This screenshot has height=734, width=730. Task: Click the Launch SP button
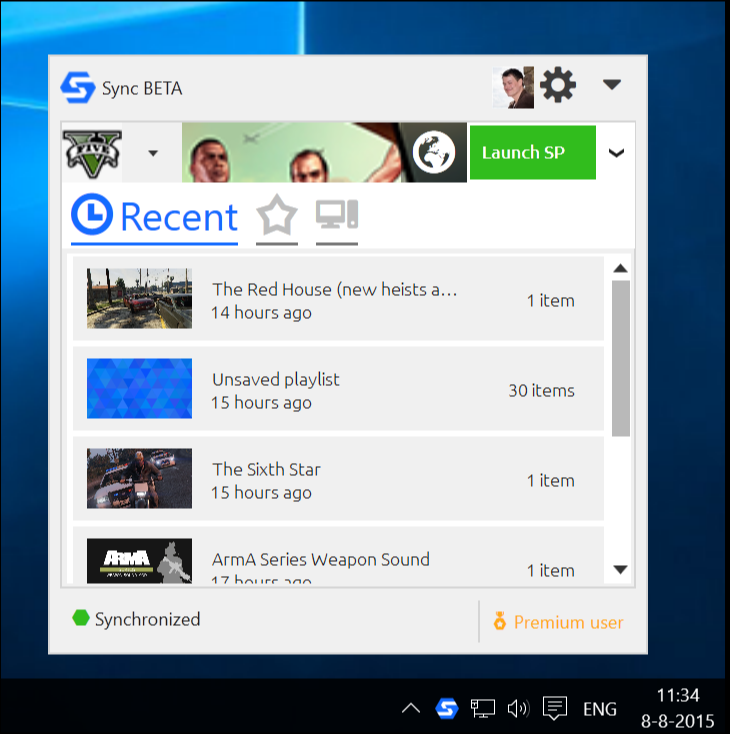[x=532, y=152]
